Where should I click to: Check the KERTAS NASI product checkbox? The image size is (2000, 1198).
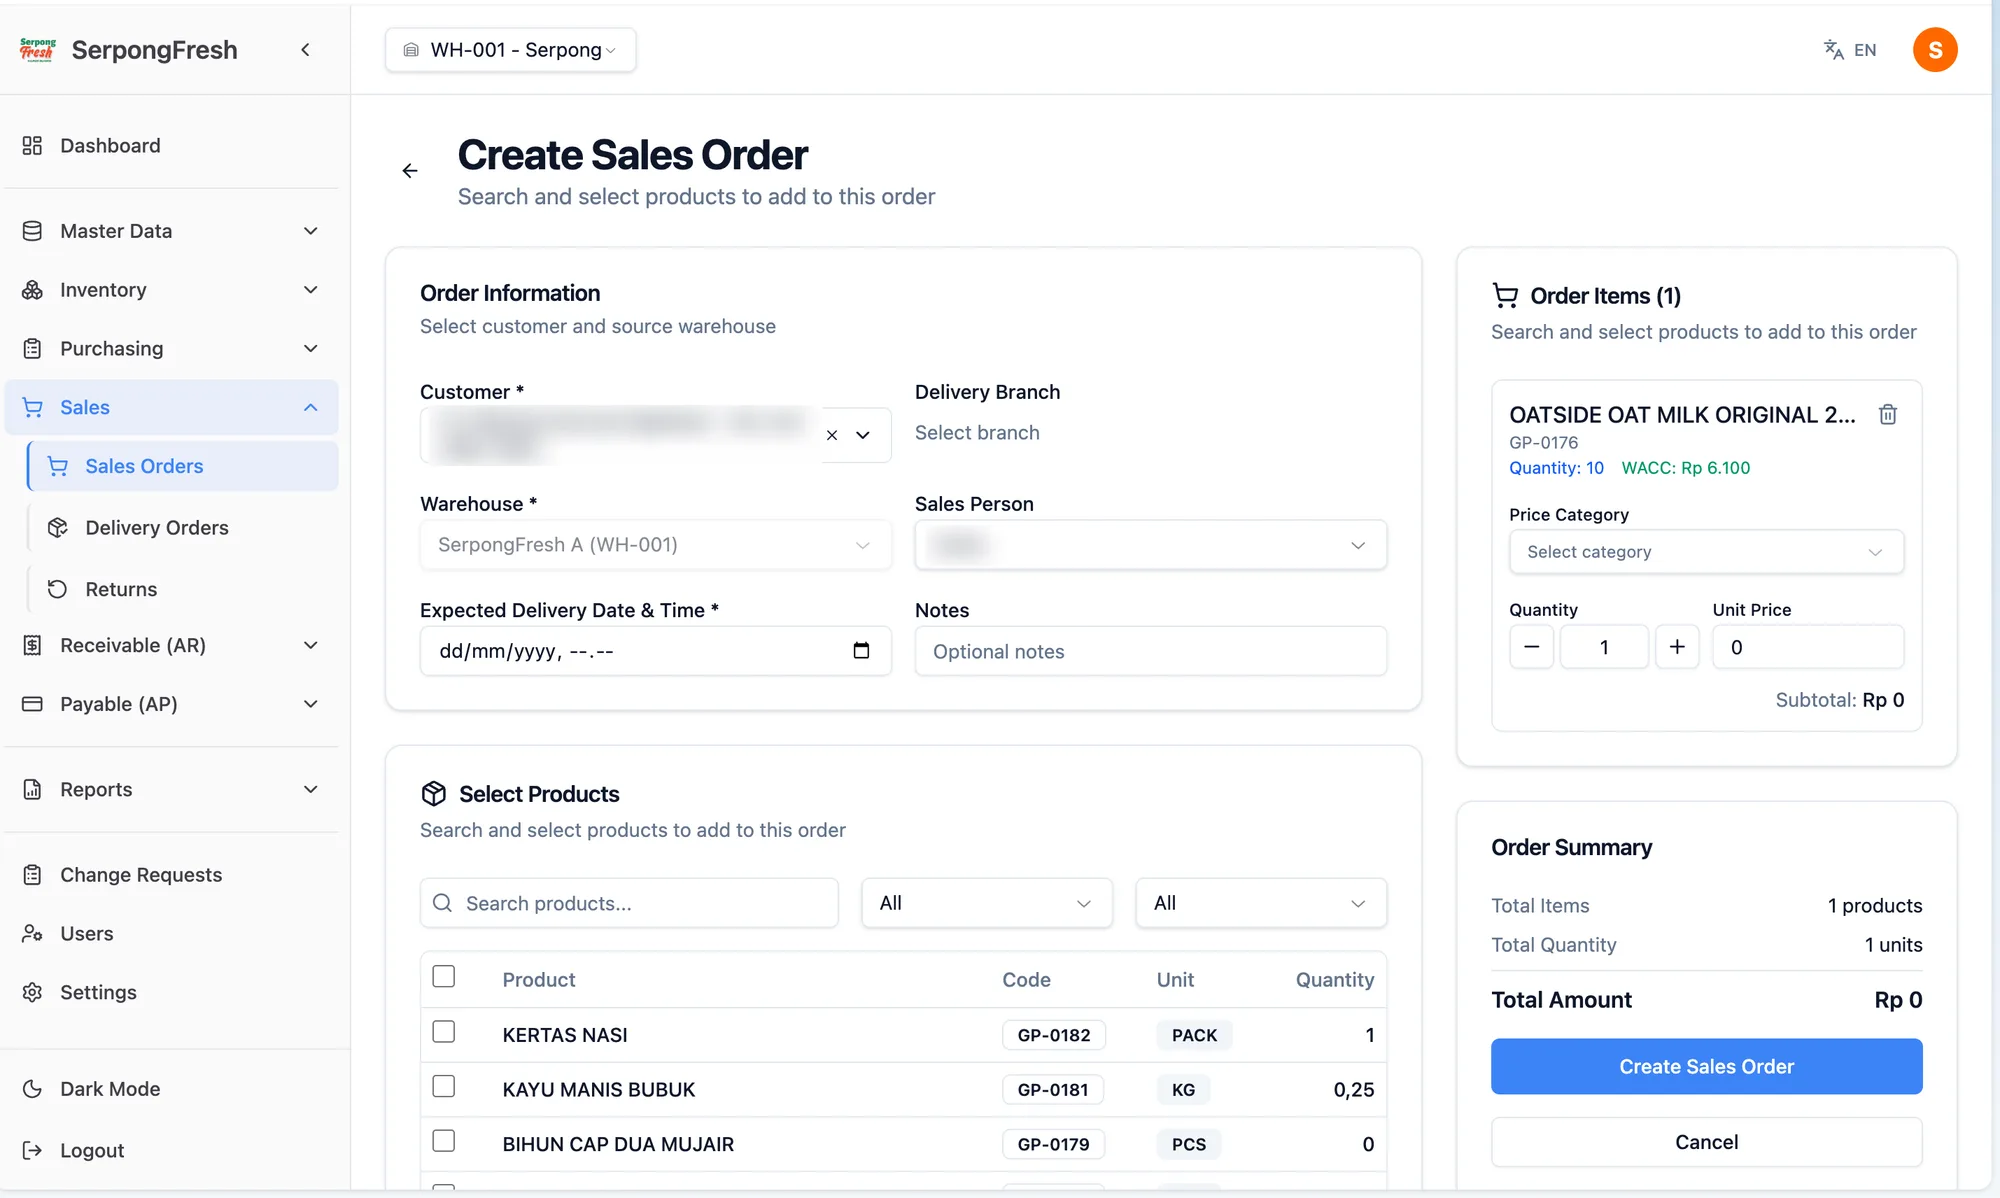click(444, 1032)
